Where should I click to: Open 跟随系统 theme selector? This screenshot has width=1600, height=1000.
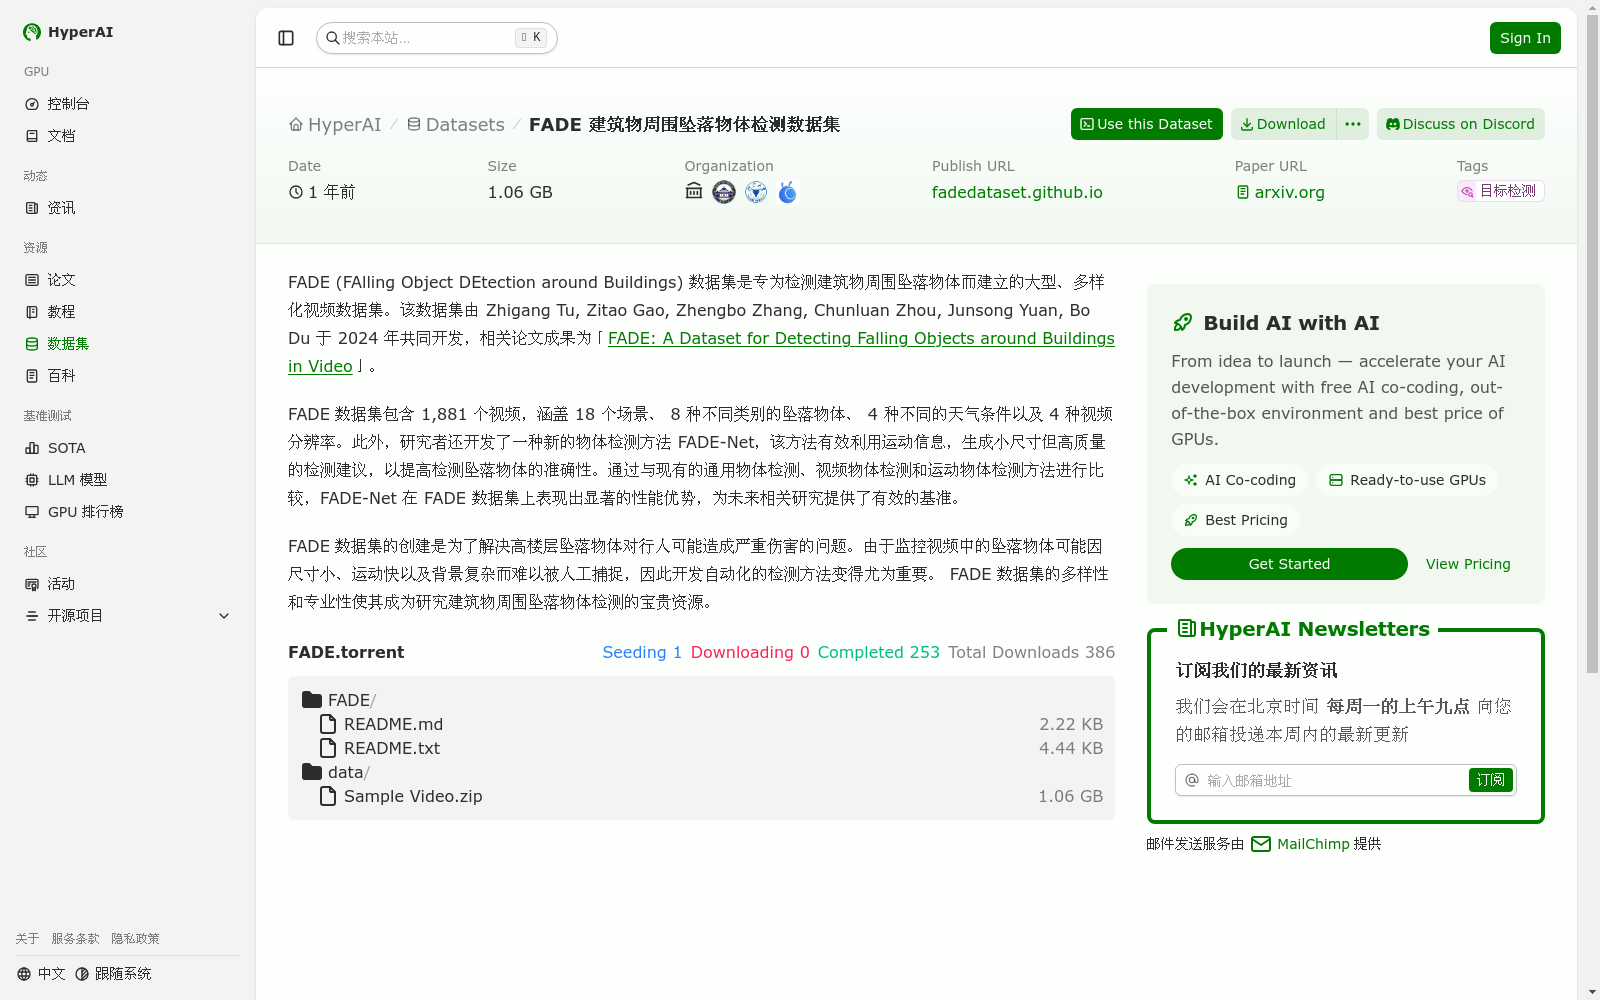(x=113, y=974)
